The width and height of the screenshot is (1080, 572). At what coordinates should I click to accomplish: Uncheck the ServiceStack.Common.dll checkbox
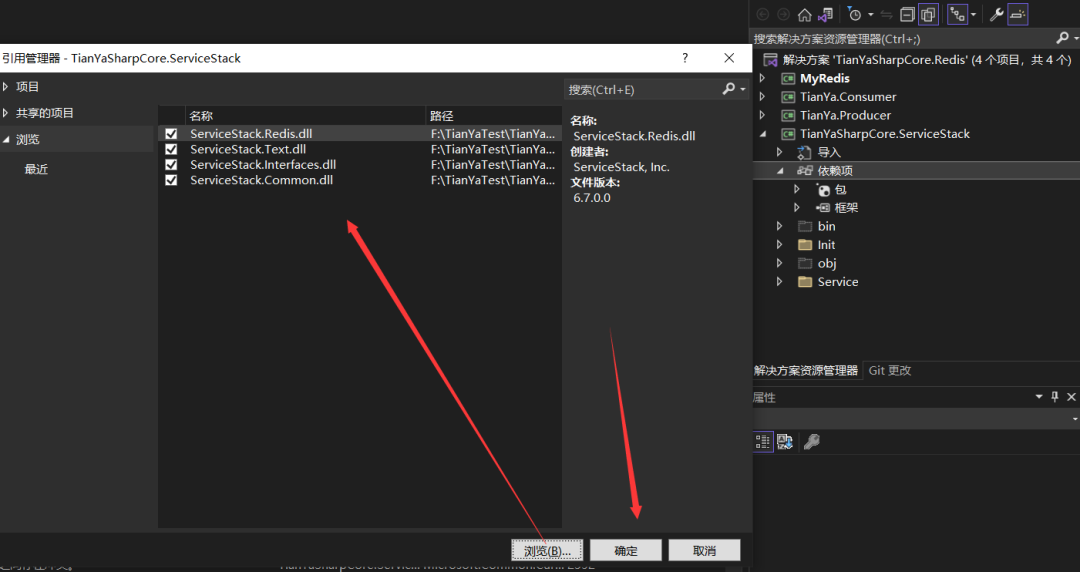click(172, 180)
